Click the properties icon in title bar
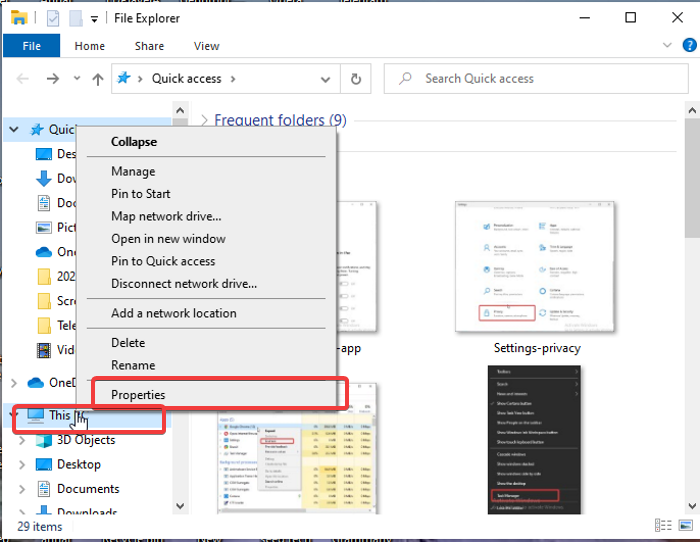Viewport: 700px width, 542px height. point(52,18)
